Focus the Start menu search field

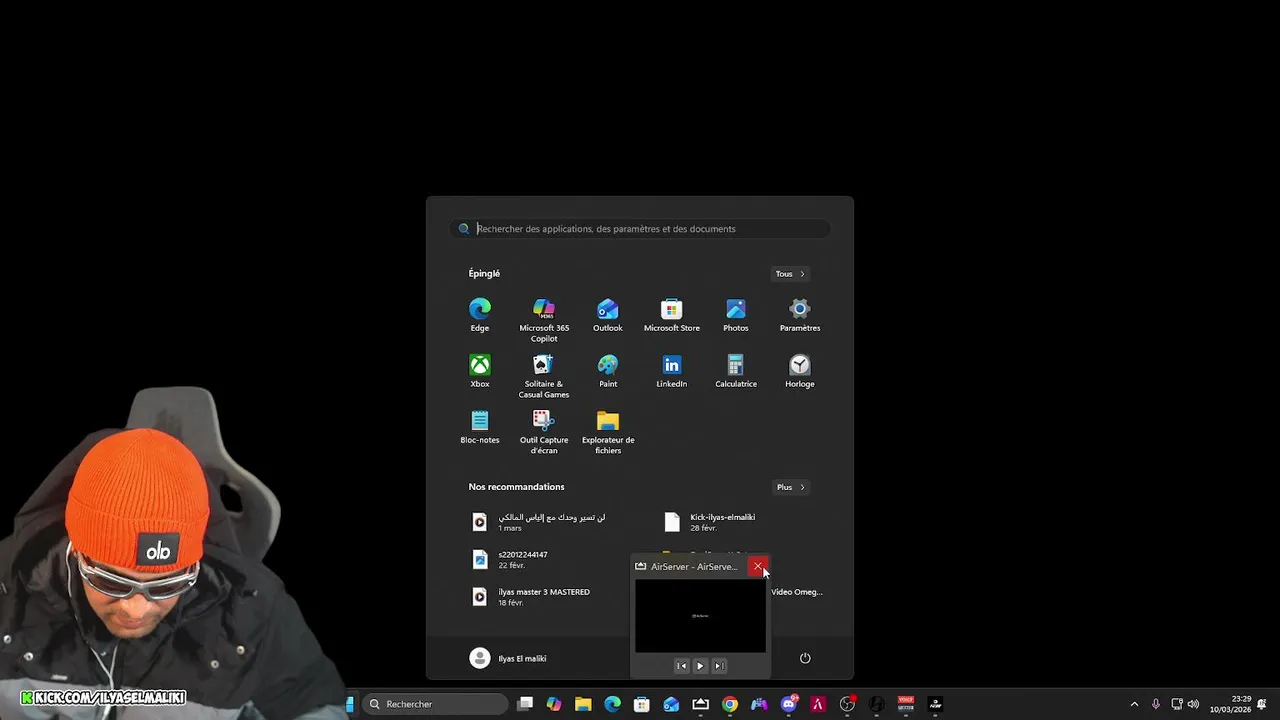click(640, 229)
